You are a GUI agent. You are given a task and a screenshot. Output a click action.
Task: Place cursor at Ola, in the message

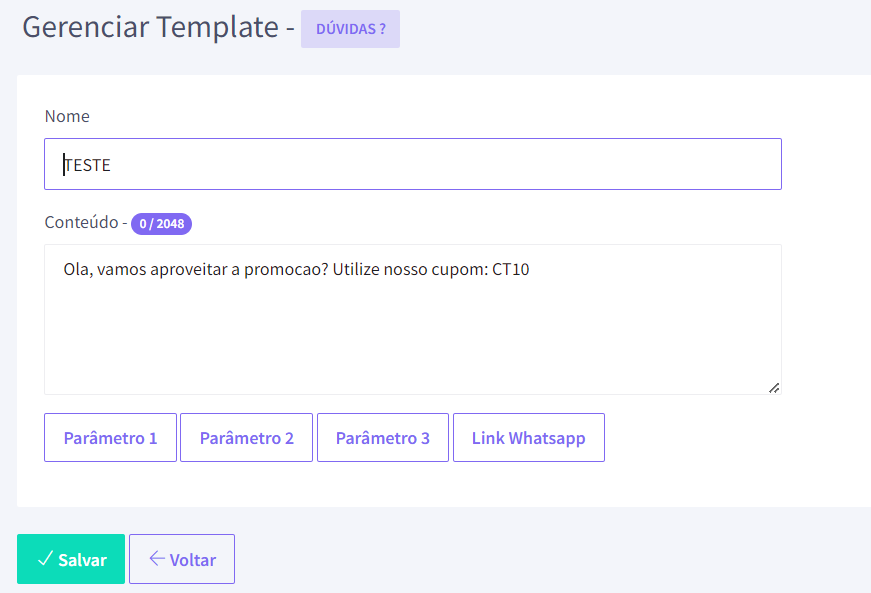[x=78, y=270]
